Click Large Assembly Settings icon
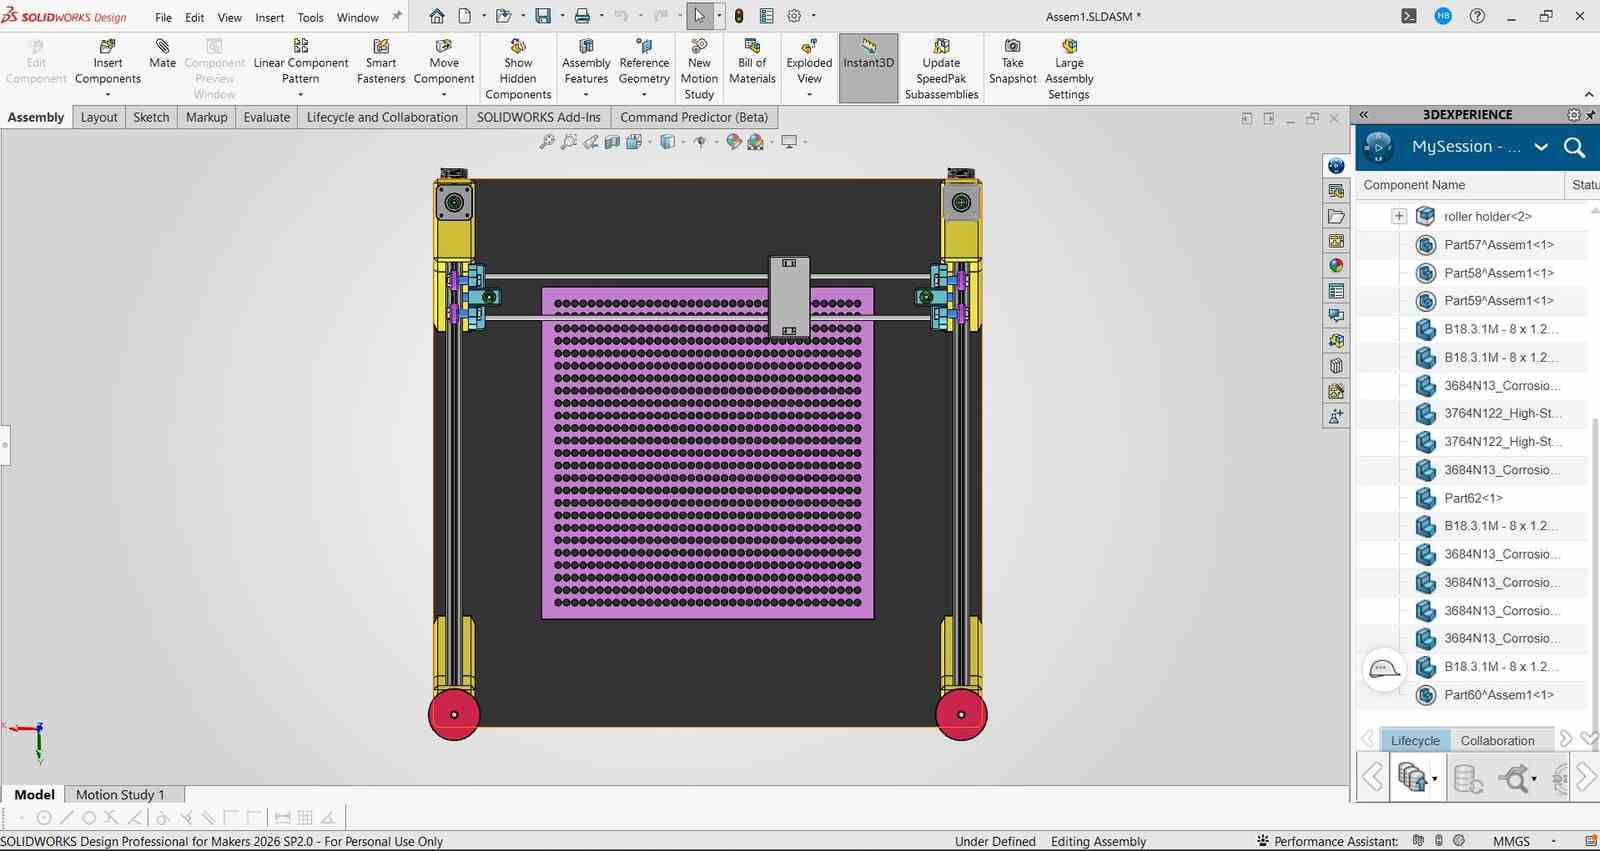 pos(1069,47)
